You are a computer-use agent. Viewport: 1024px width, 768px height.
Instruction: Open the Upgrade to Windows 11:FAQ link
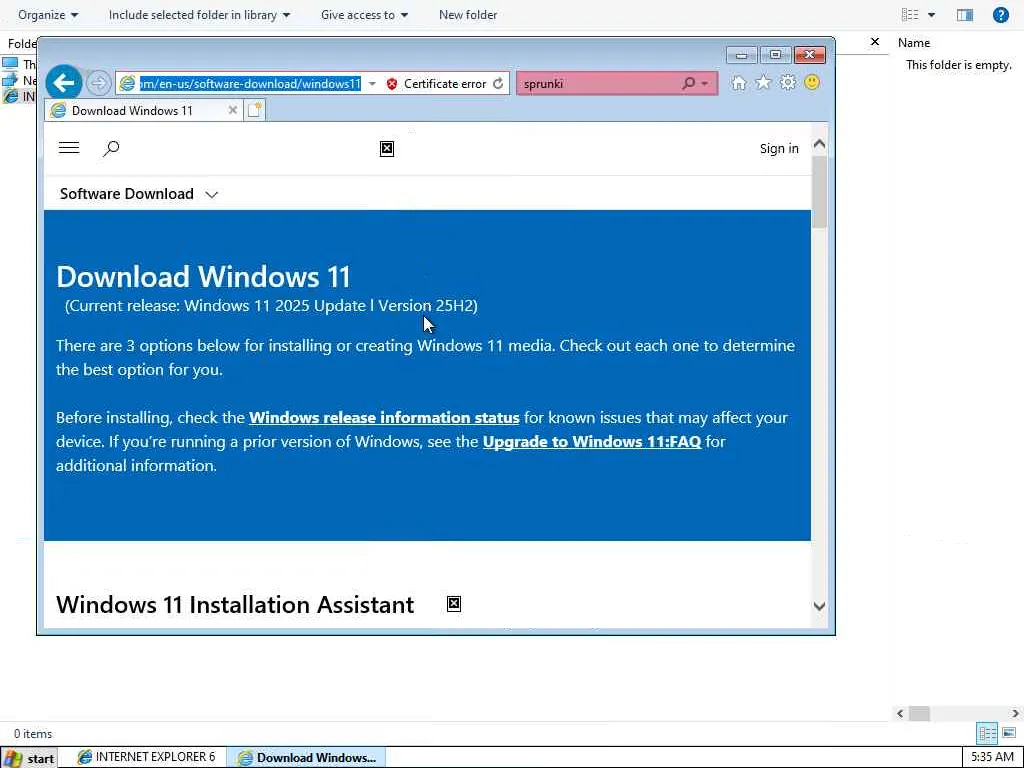tap(592, 441)
